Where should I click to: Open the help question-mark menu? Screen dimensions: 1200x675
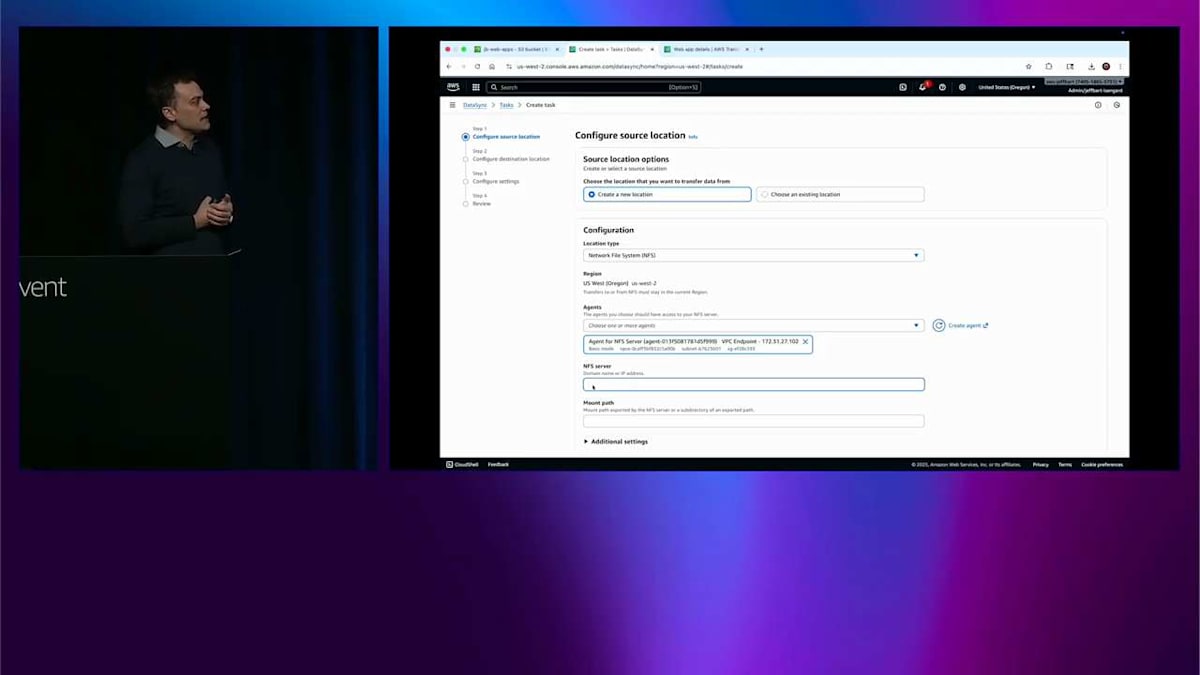pyautogui.click(x=942, y=87)
